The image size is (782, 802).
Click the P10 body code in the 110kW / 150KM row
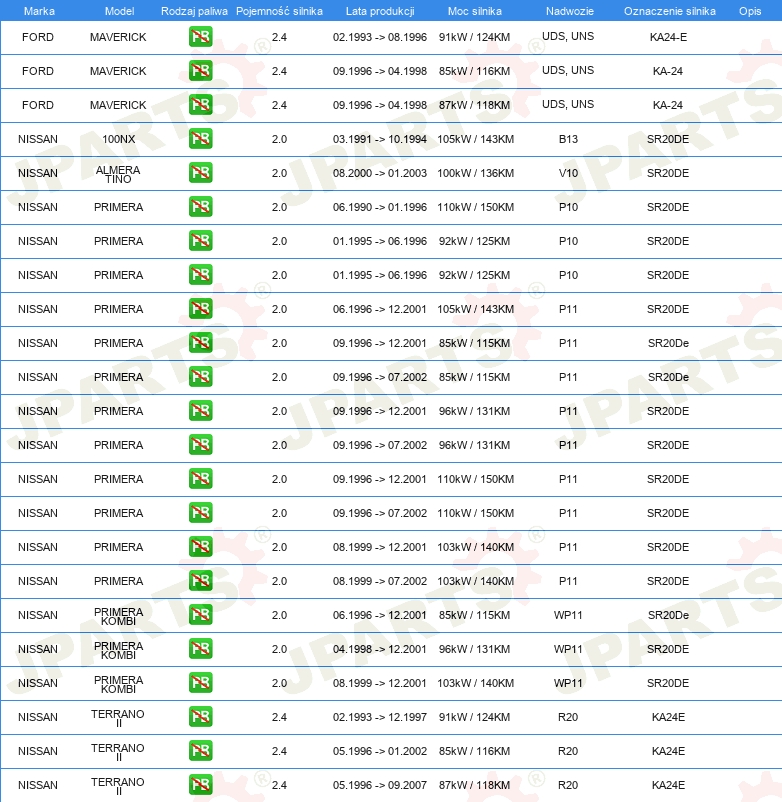[568, 207]
